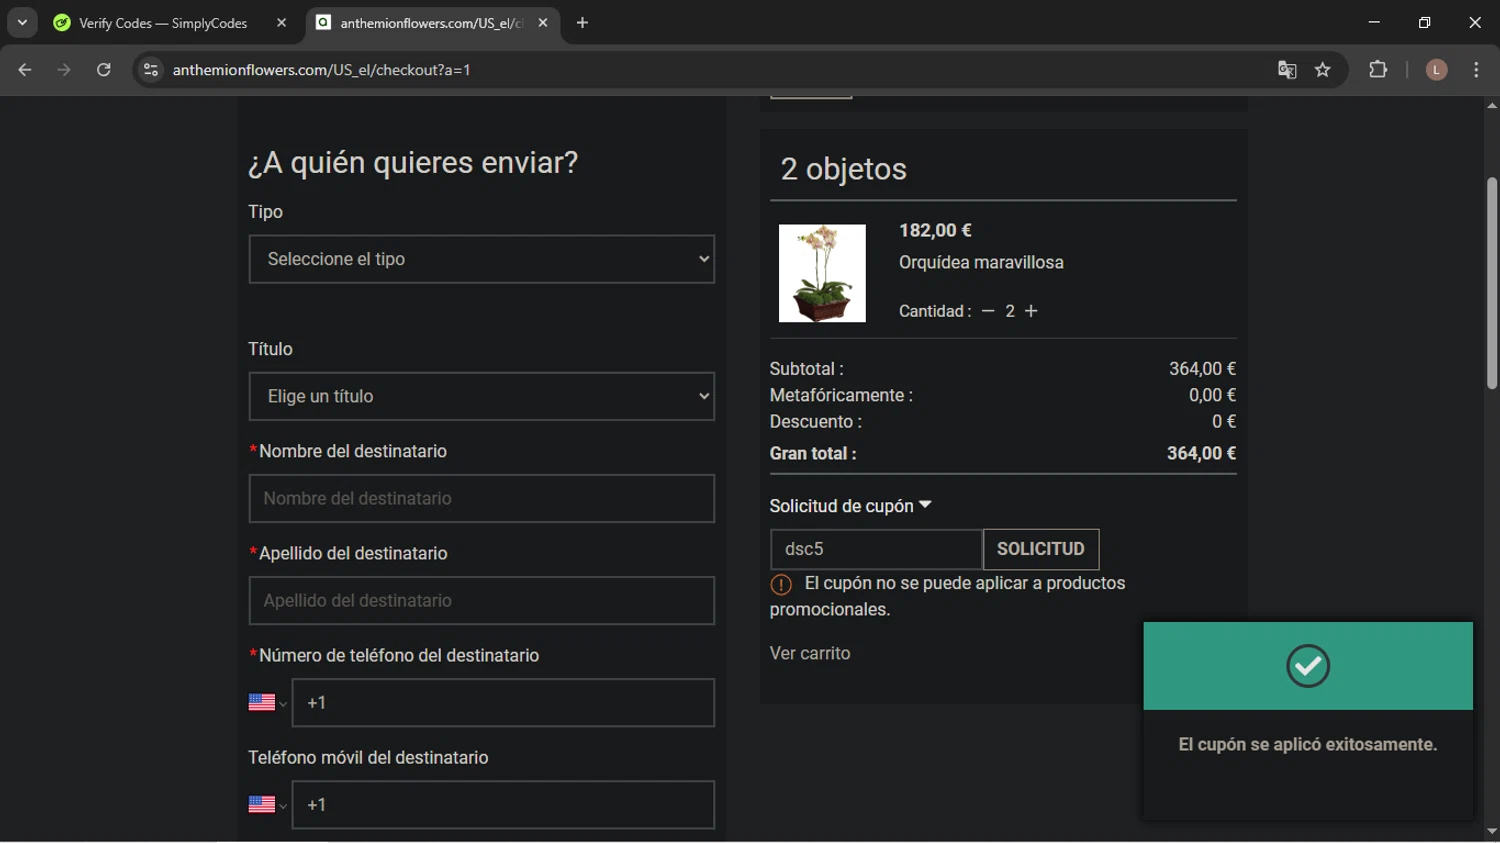Open a new browser tab

[582, 23]
